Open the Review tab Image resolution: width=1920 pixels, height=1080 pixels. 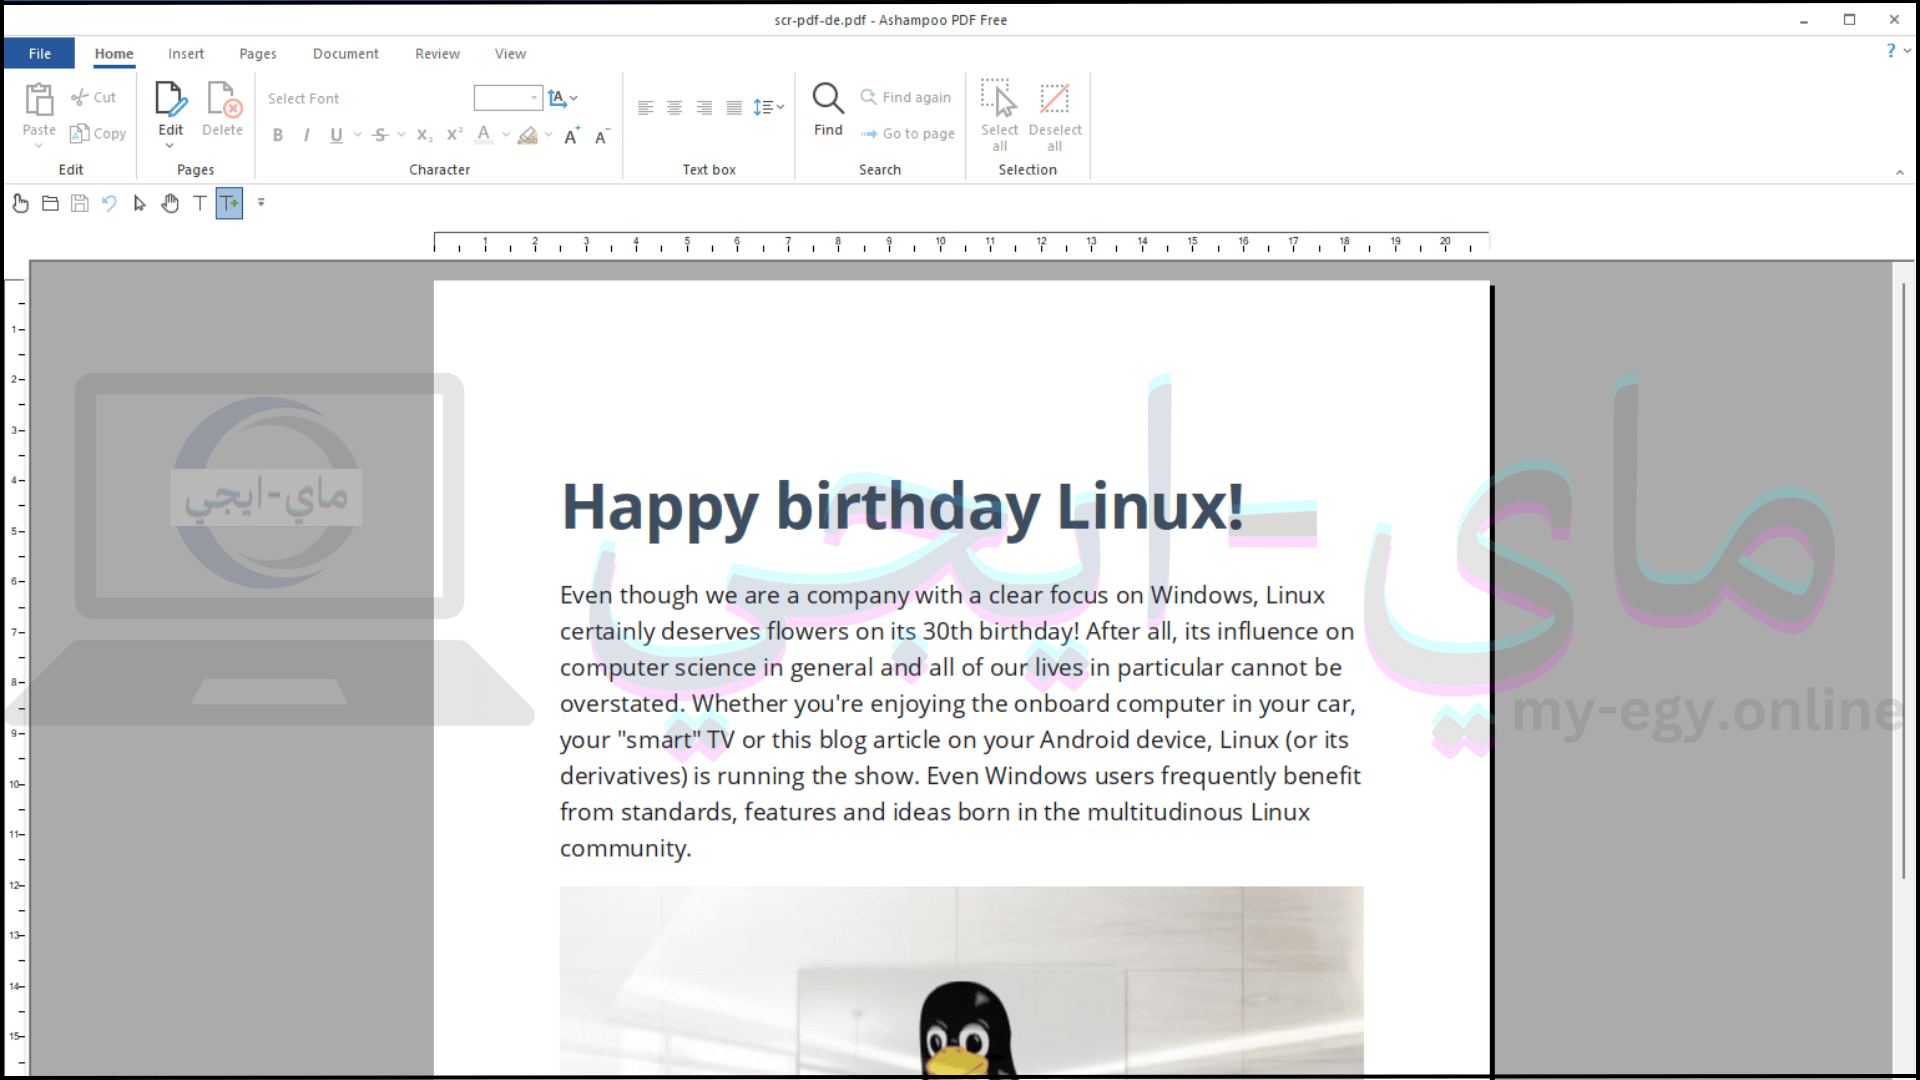438,53
